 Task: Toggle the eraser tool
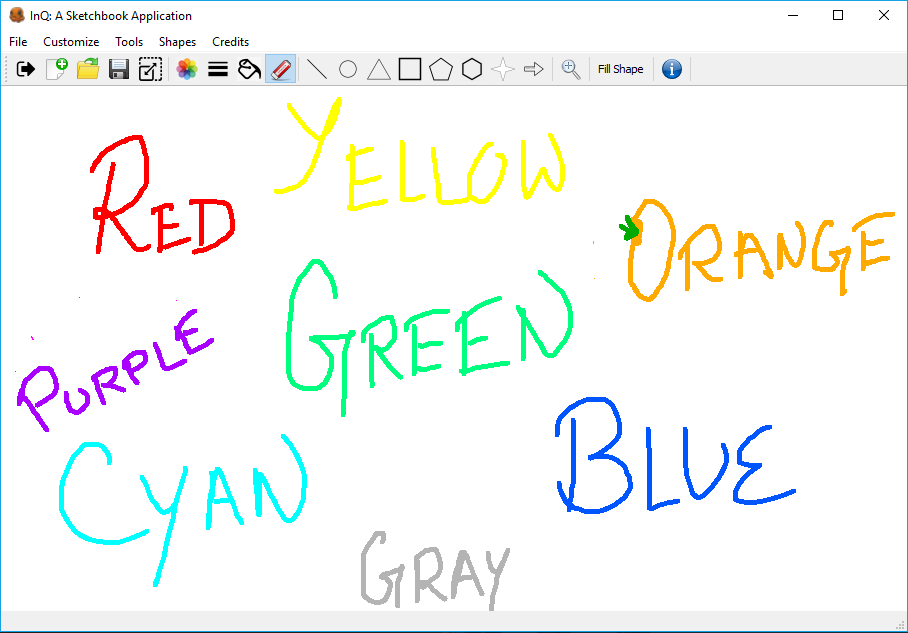coord(281,69)
